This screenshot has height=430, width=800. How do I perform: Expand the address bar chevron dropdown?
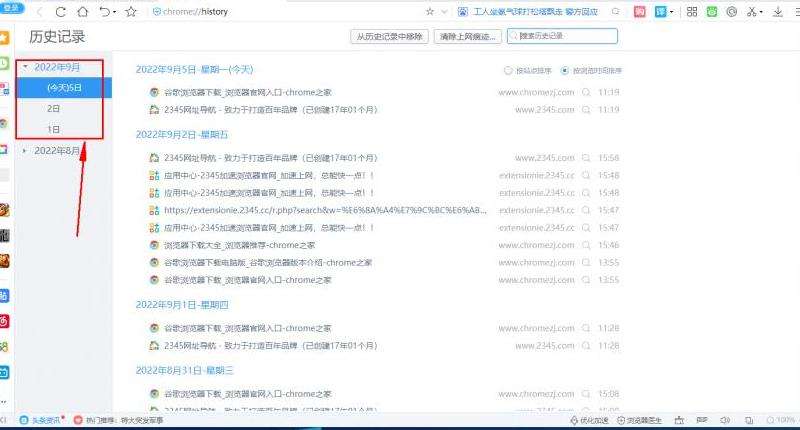click(x=444, y=12)
